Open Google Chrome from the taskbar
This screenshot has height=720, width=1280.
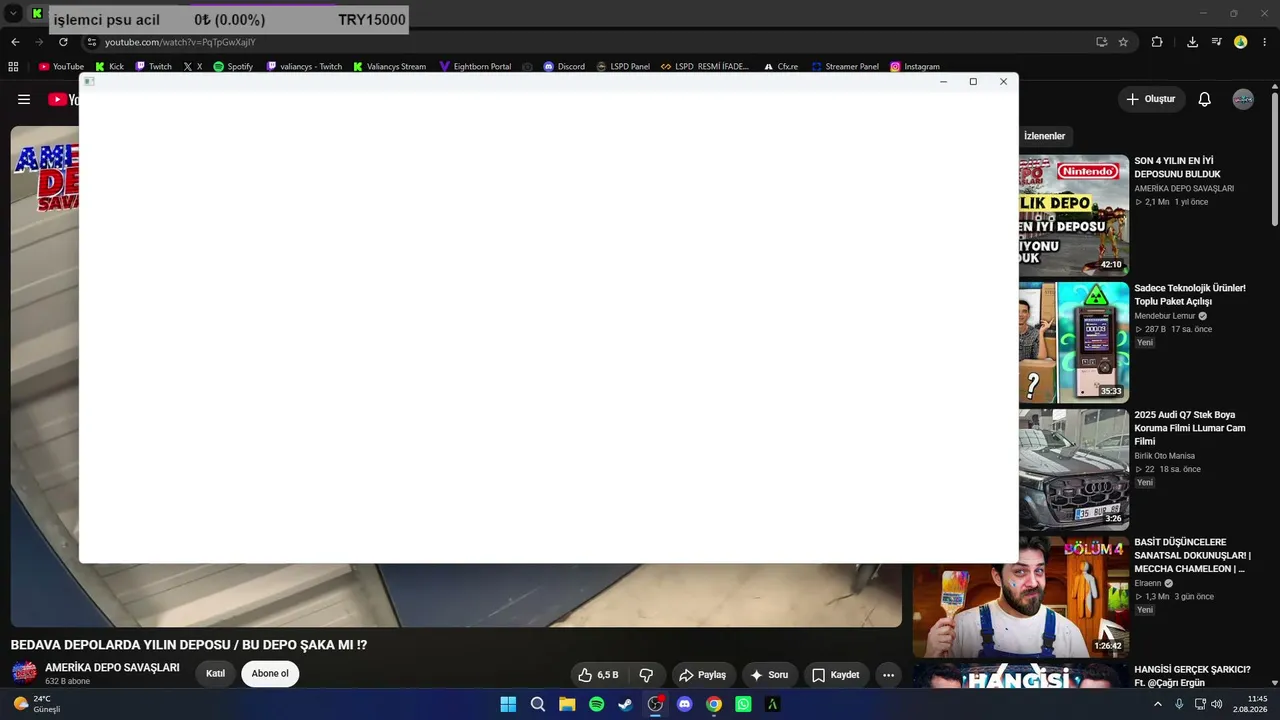point(713,704)
